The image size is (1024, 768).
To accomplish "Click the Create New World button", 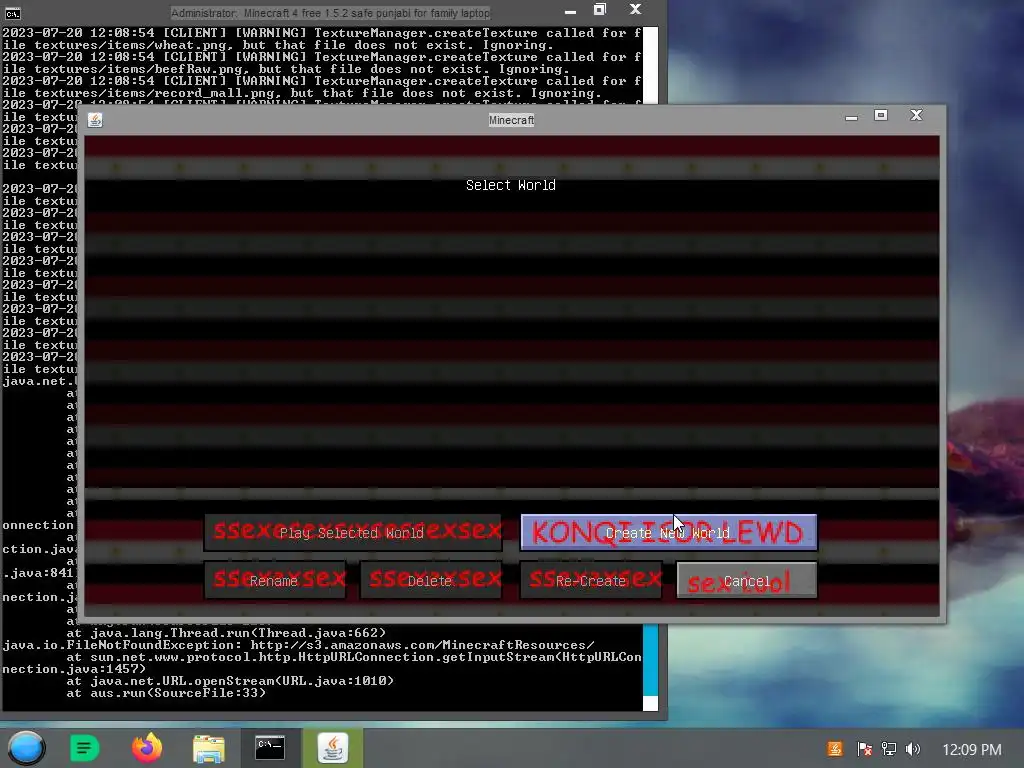I will tap(668, 532).
